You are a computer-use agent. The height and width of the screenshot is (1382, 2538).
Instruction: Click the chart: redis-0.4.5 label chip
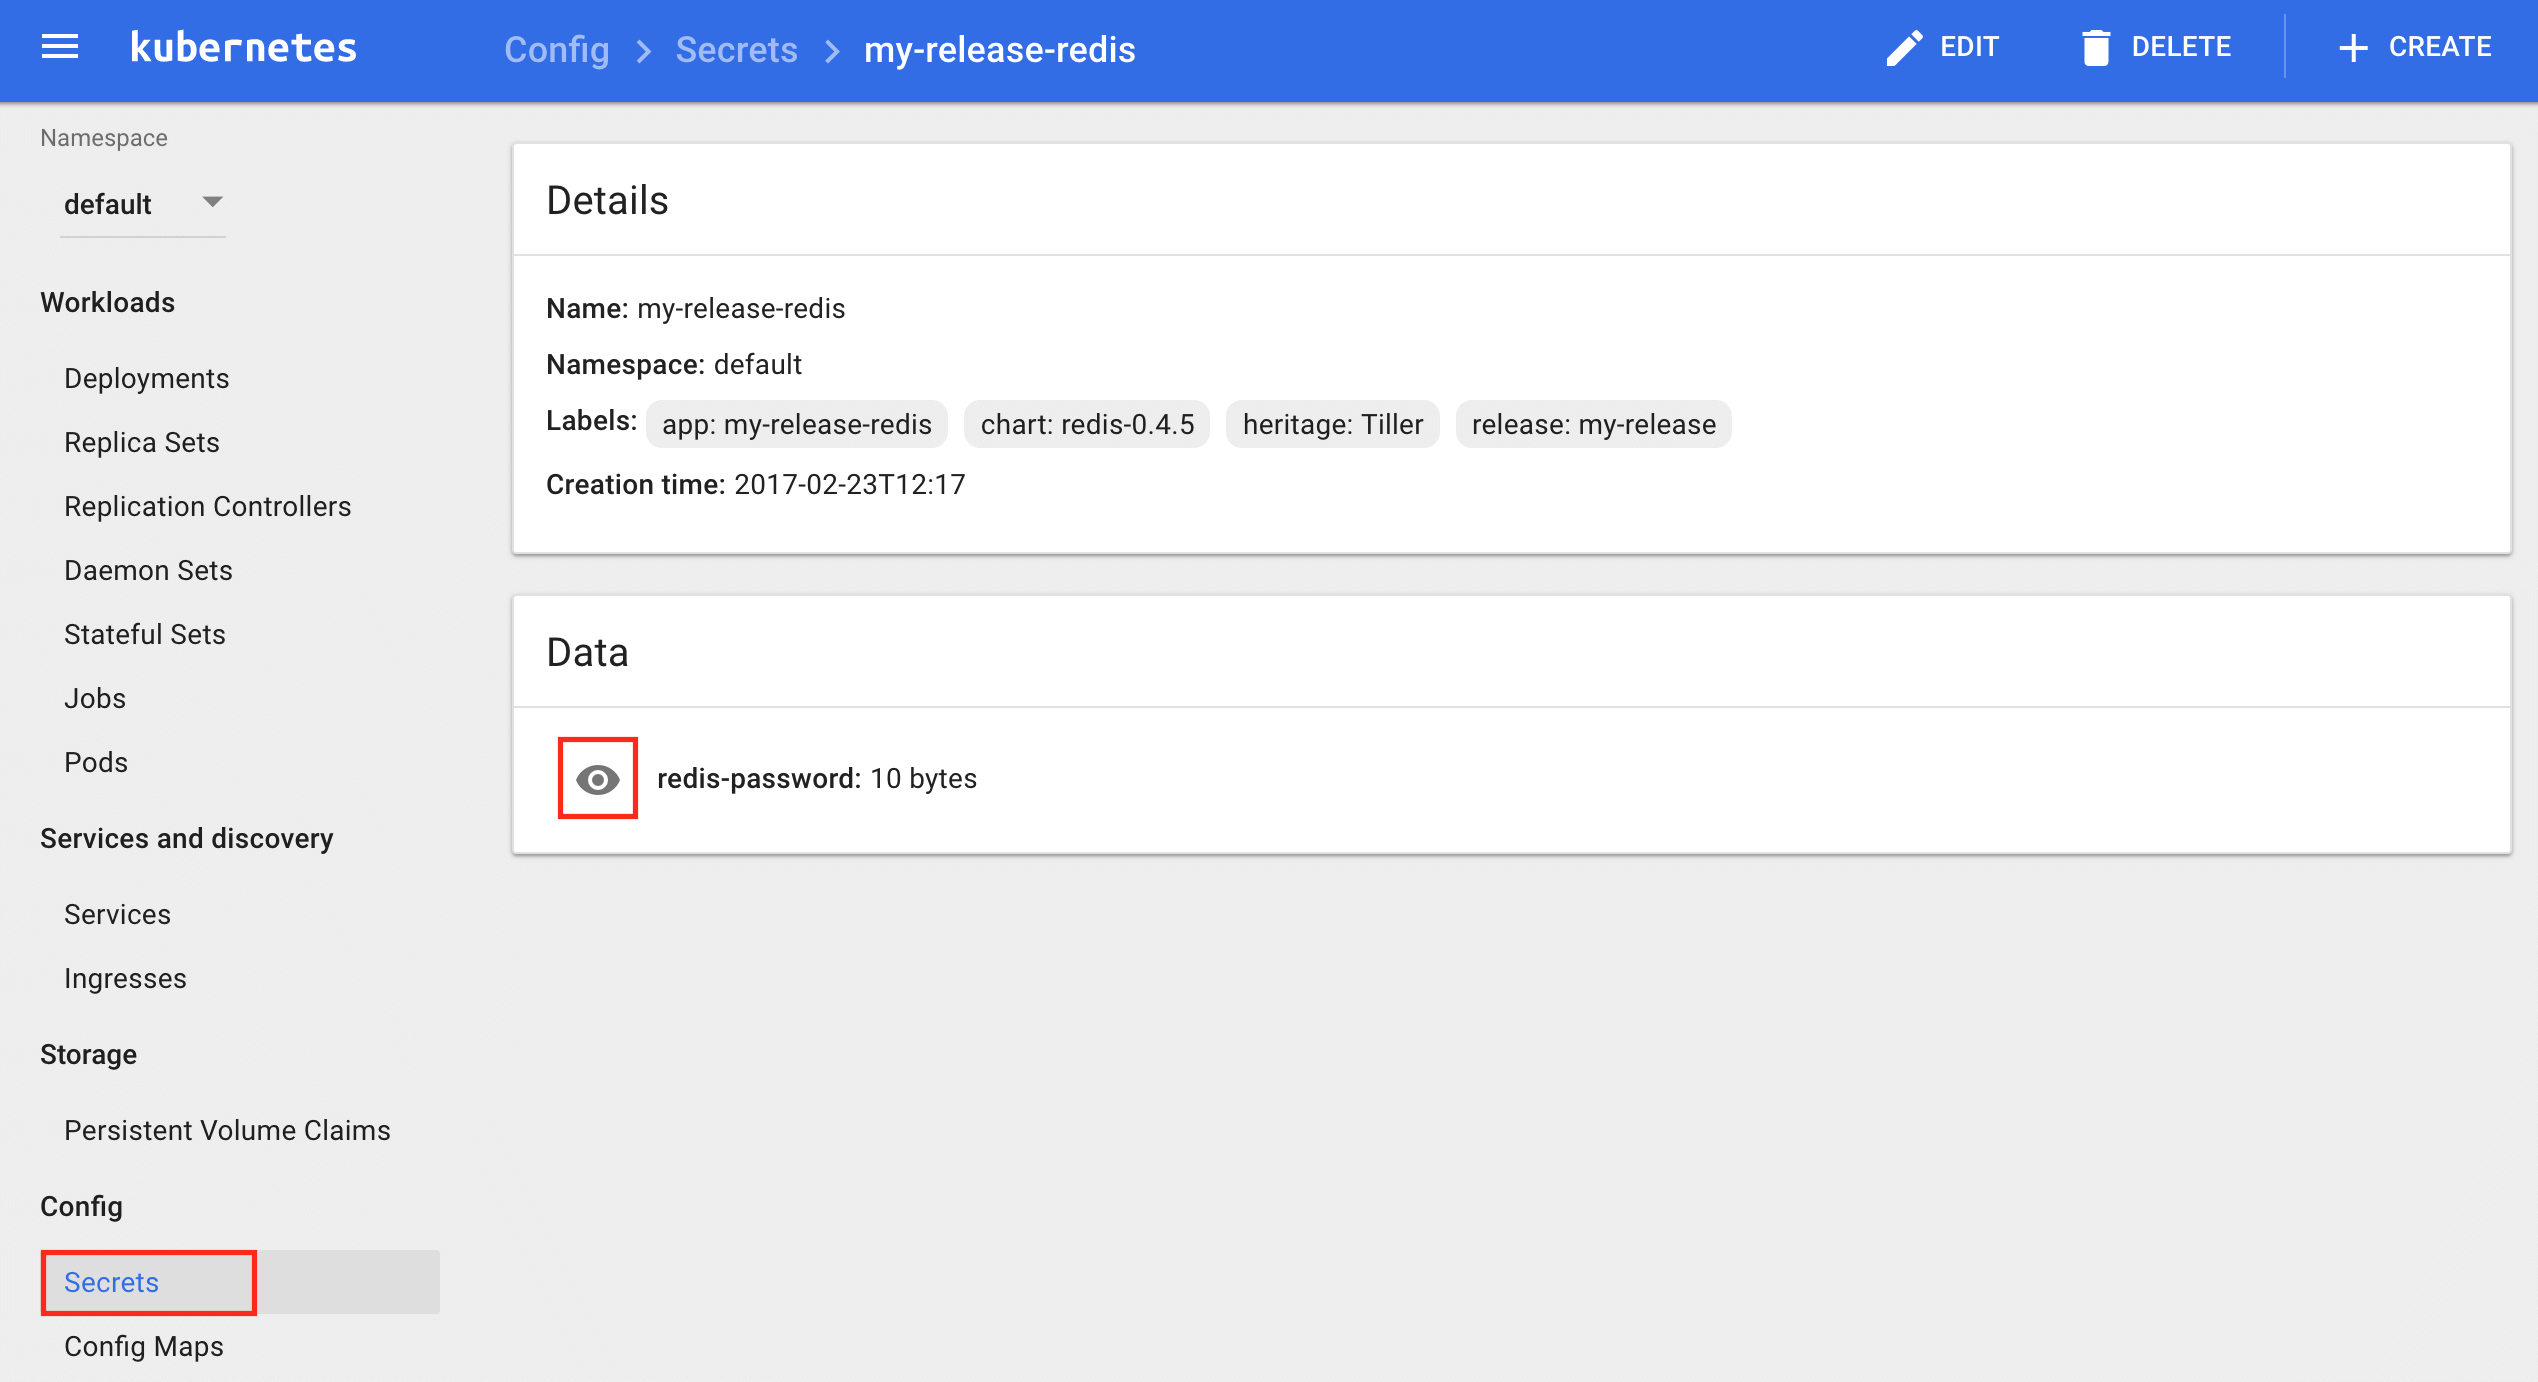click(x=1086, y=424)
